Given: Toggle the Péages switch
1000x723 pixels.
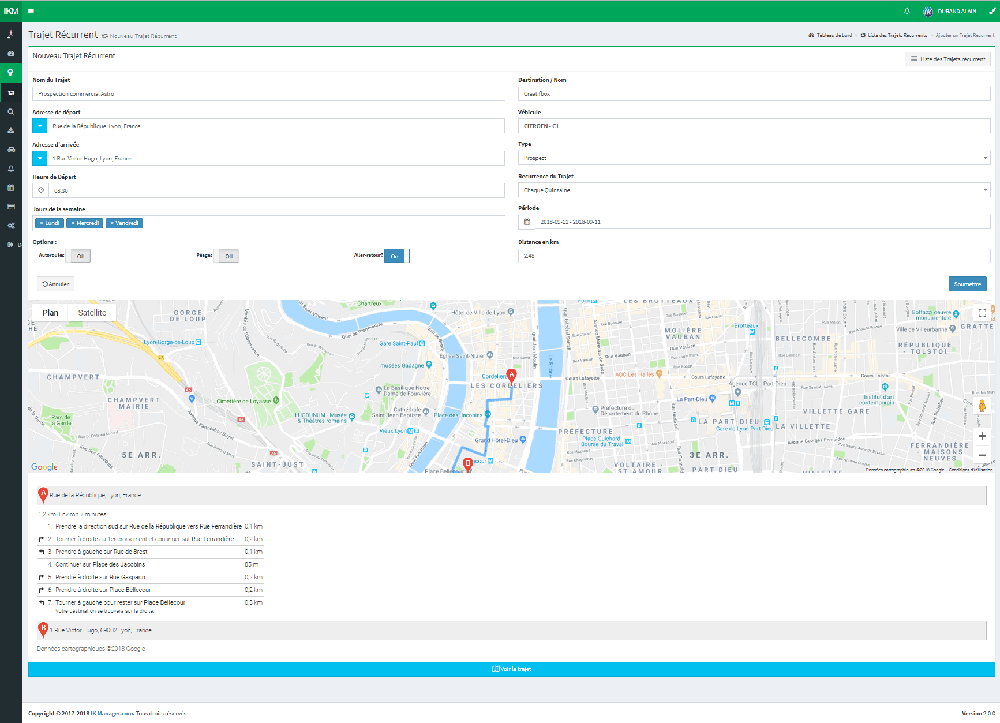Looking at the screenshot, I should click(228, 256).
